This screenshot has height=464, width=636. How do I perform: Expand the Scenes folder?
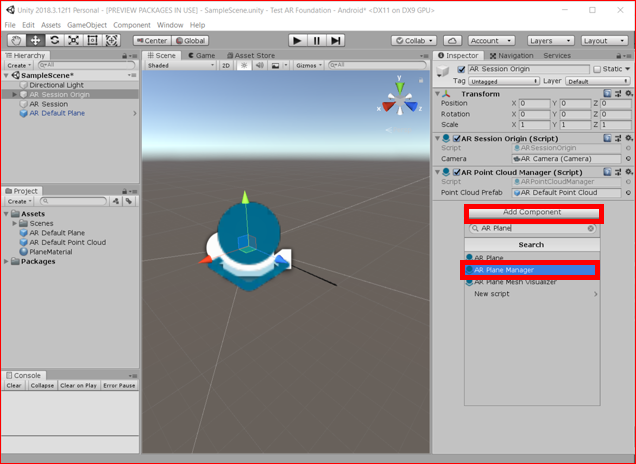point(15,223)
